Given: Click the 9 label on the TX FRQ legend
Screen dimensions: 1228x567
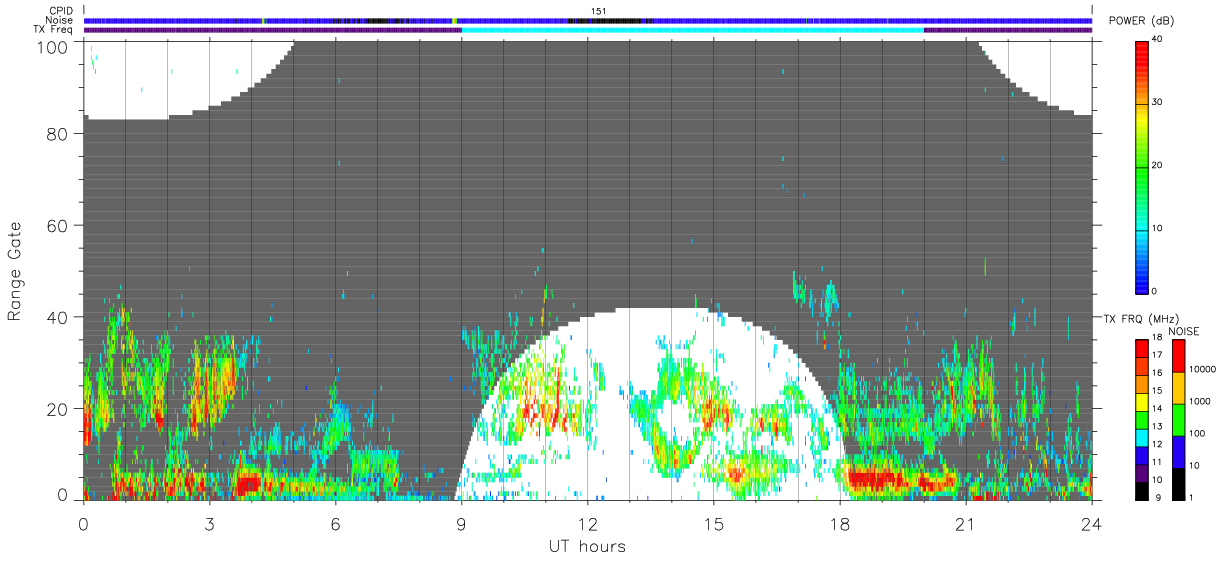Looking at the screenshot, I should 1157,497.
